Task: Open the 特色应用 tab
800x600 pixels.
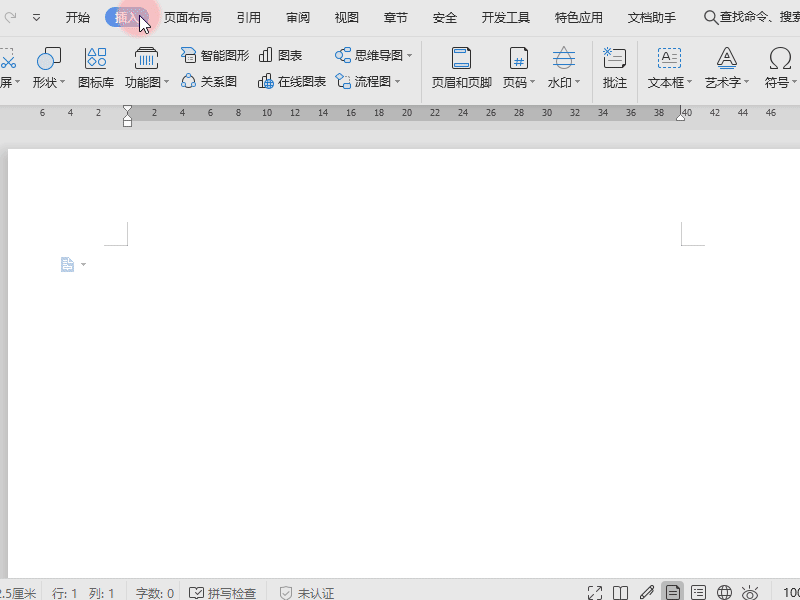Action: tap(579, 18)
